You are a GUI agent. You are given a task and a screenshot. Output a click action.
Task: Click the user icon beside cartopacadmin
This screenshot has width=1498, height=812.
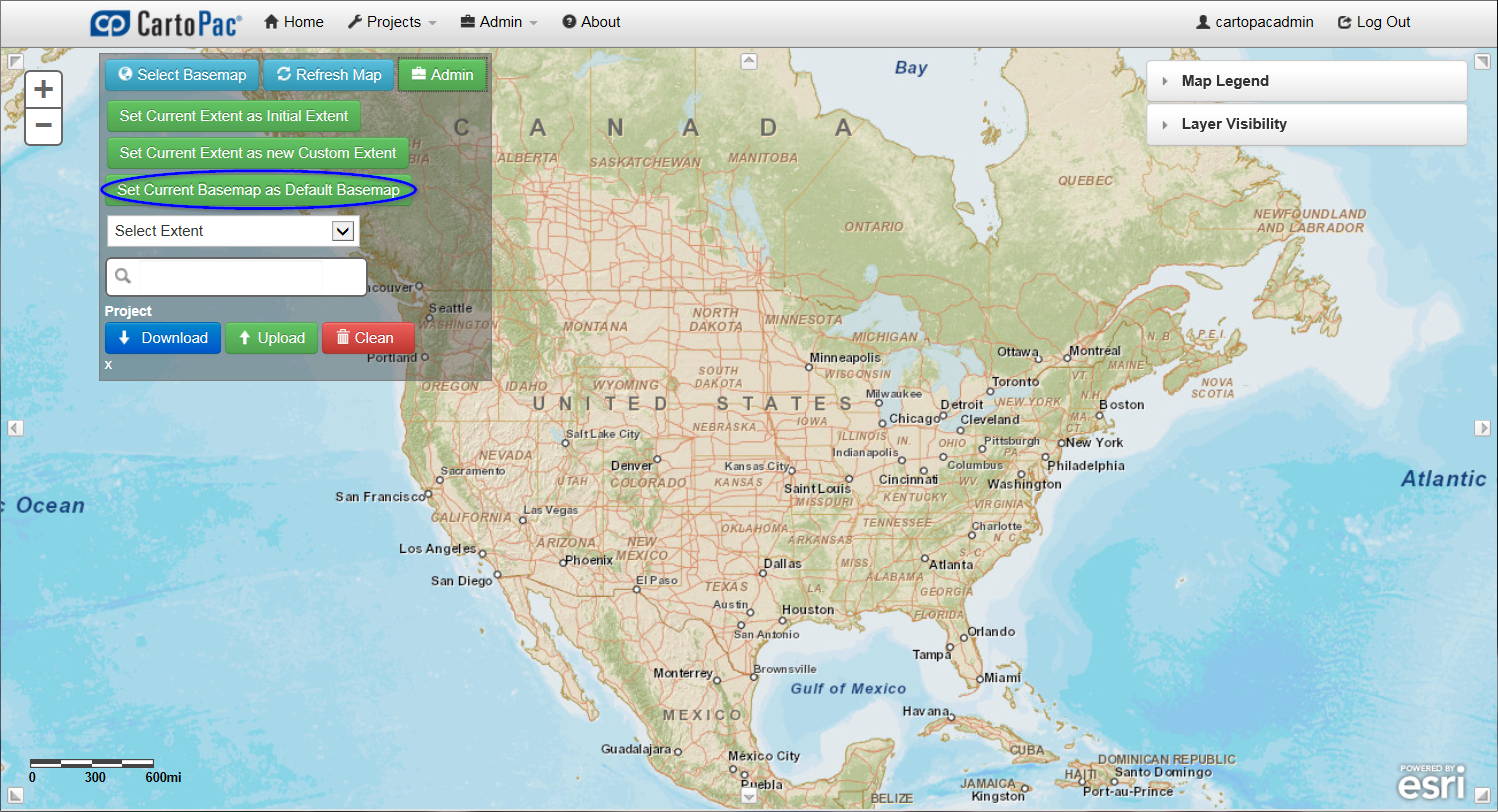pyautogui.click(x=1202, y=21)
